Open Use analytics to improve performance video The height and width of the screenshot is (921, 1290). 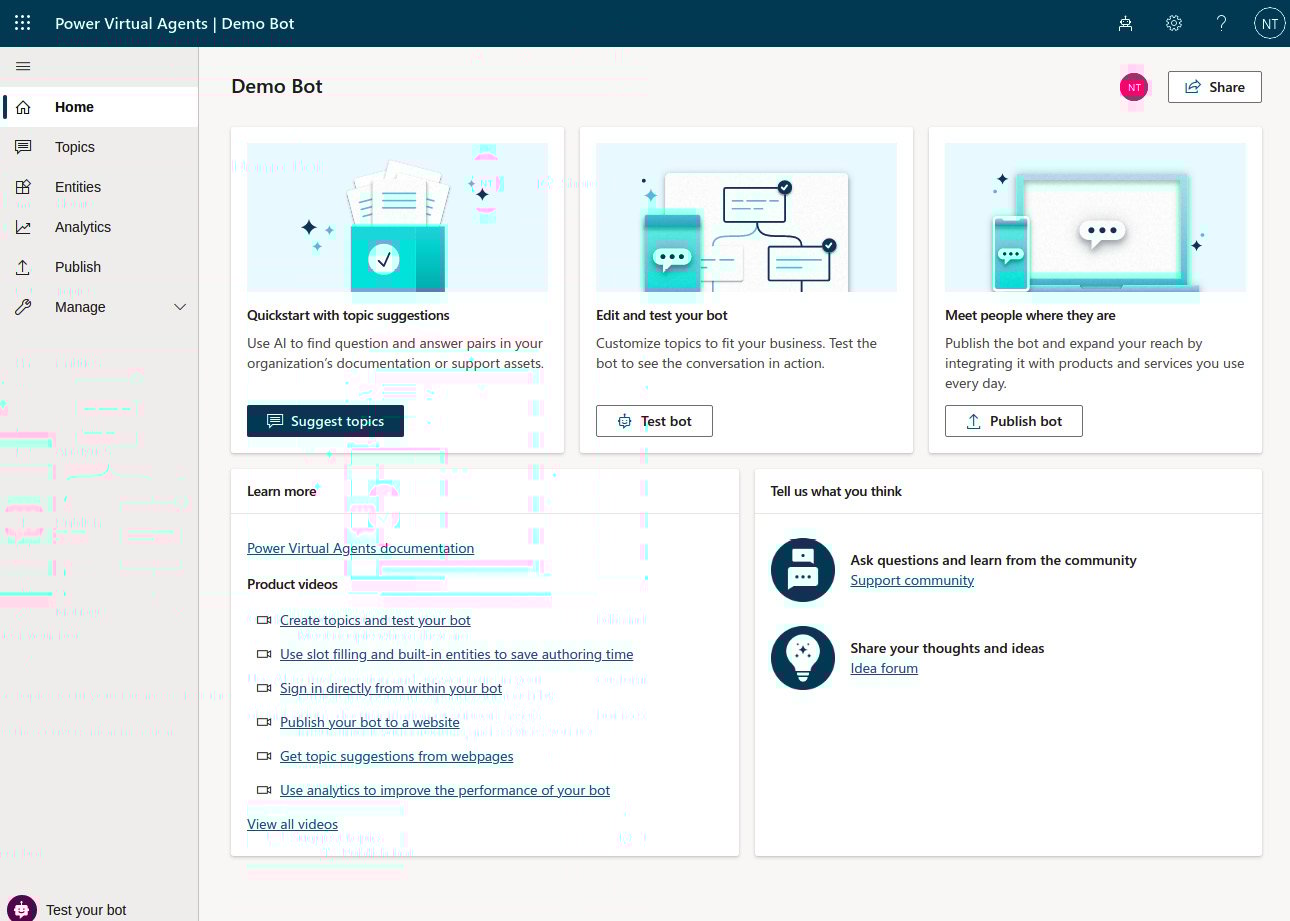(x=445, y=790)
